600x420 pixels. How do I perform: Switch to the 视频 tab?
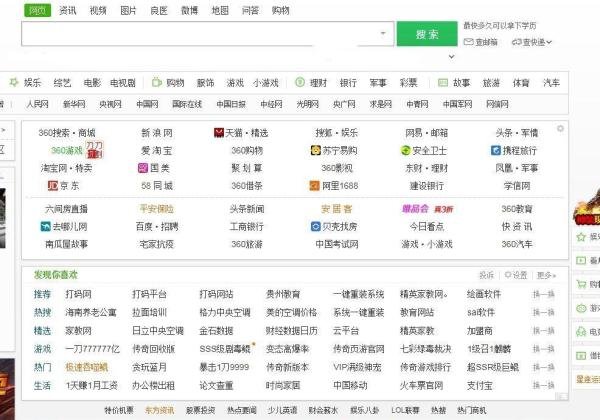click(98, 11)
